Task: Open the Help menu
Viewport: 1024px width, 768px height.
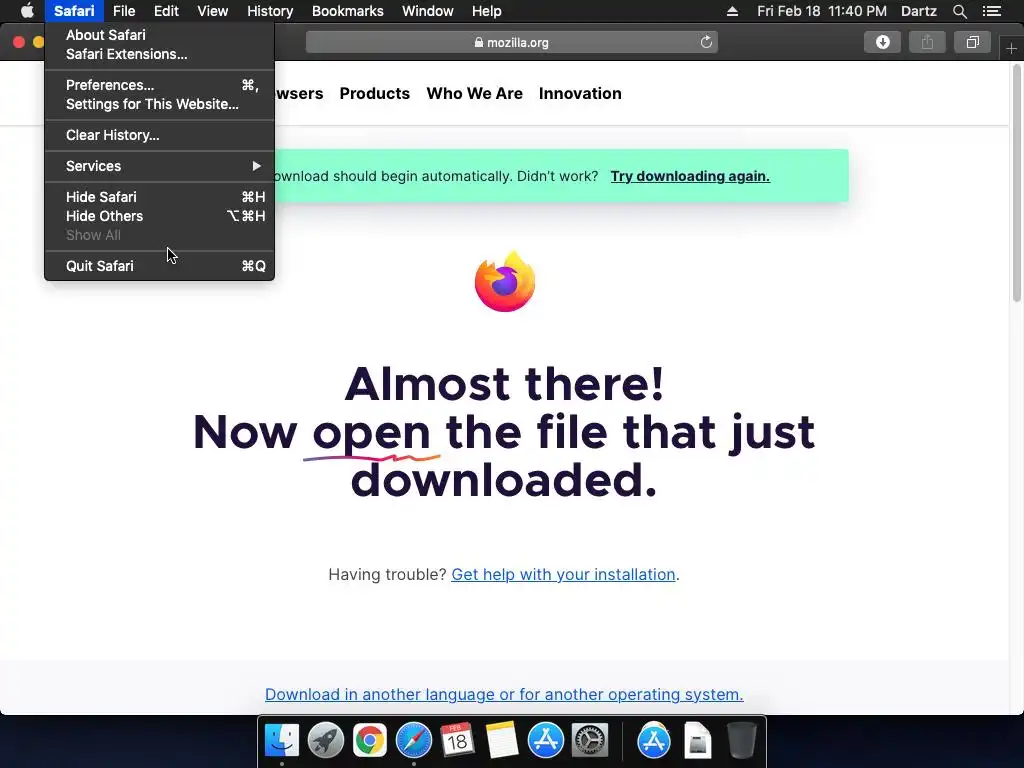Action: (x=487, y=11)
